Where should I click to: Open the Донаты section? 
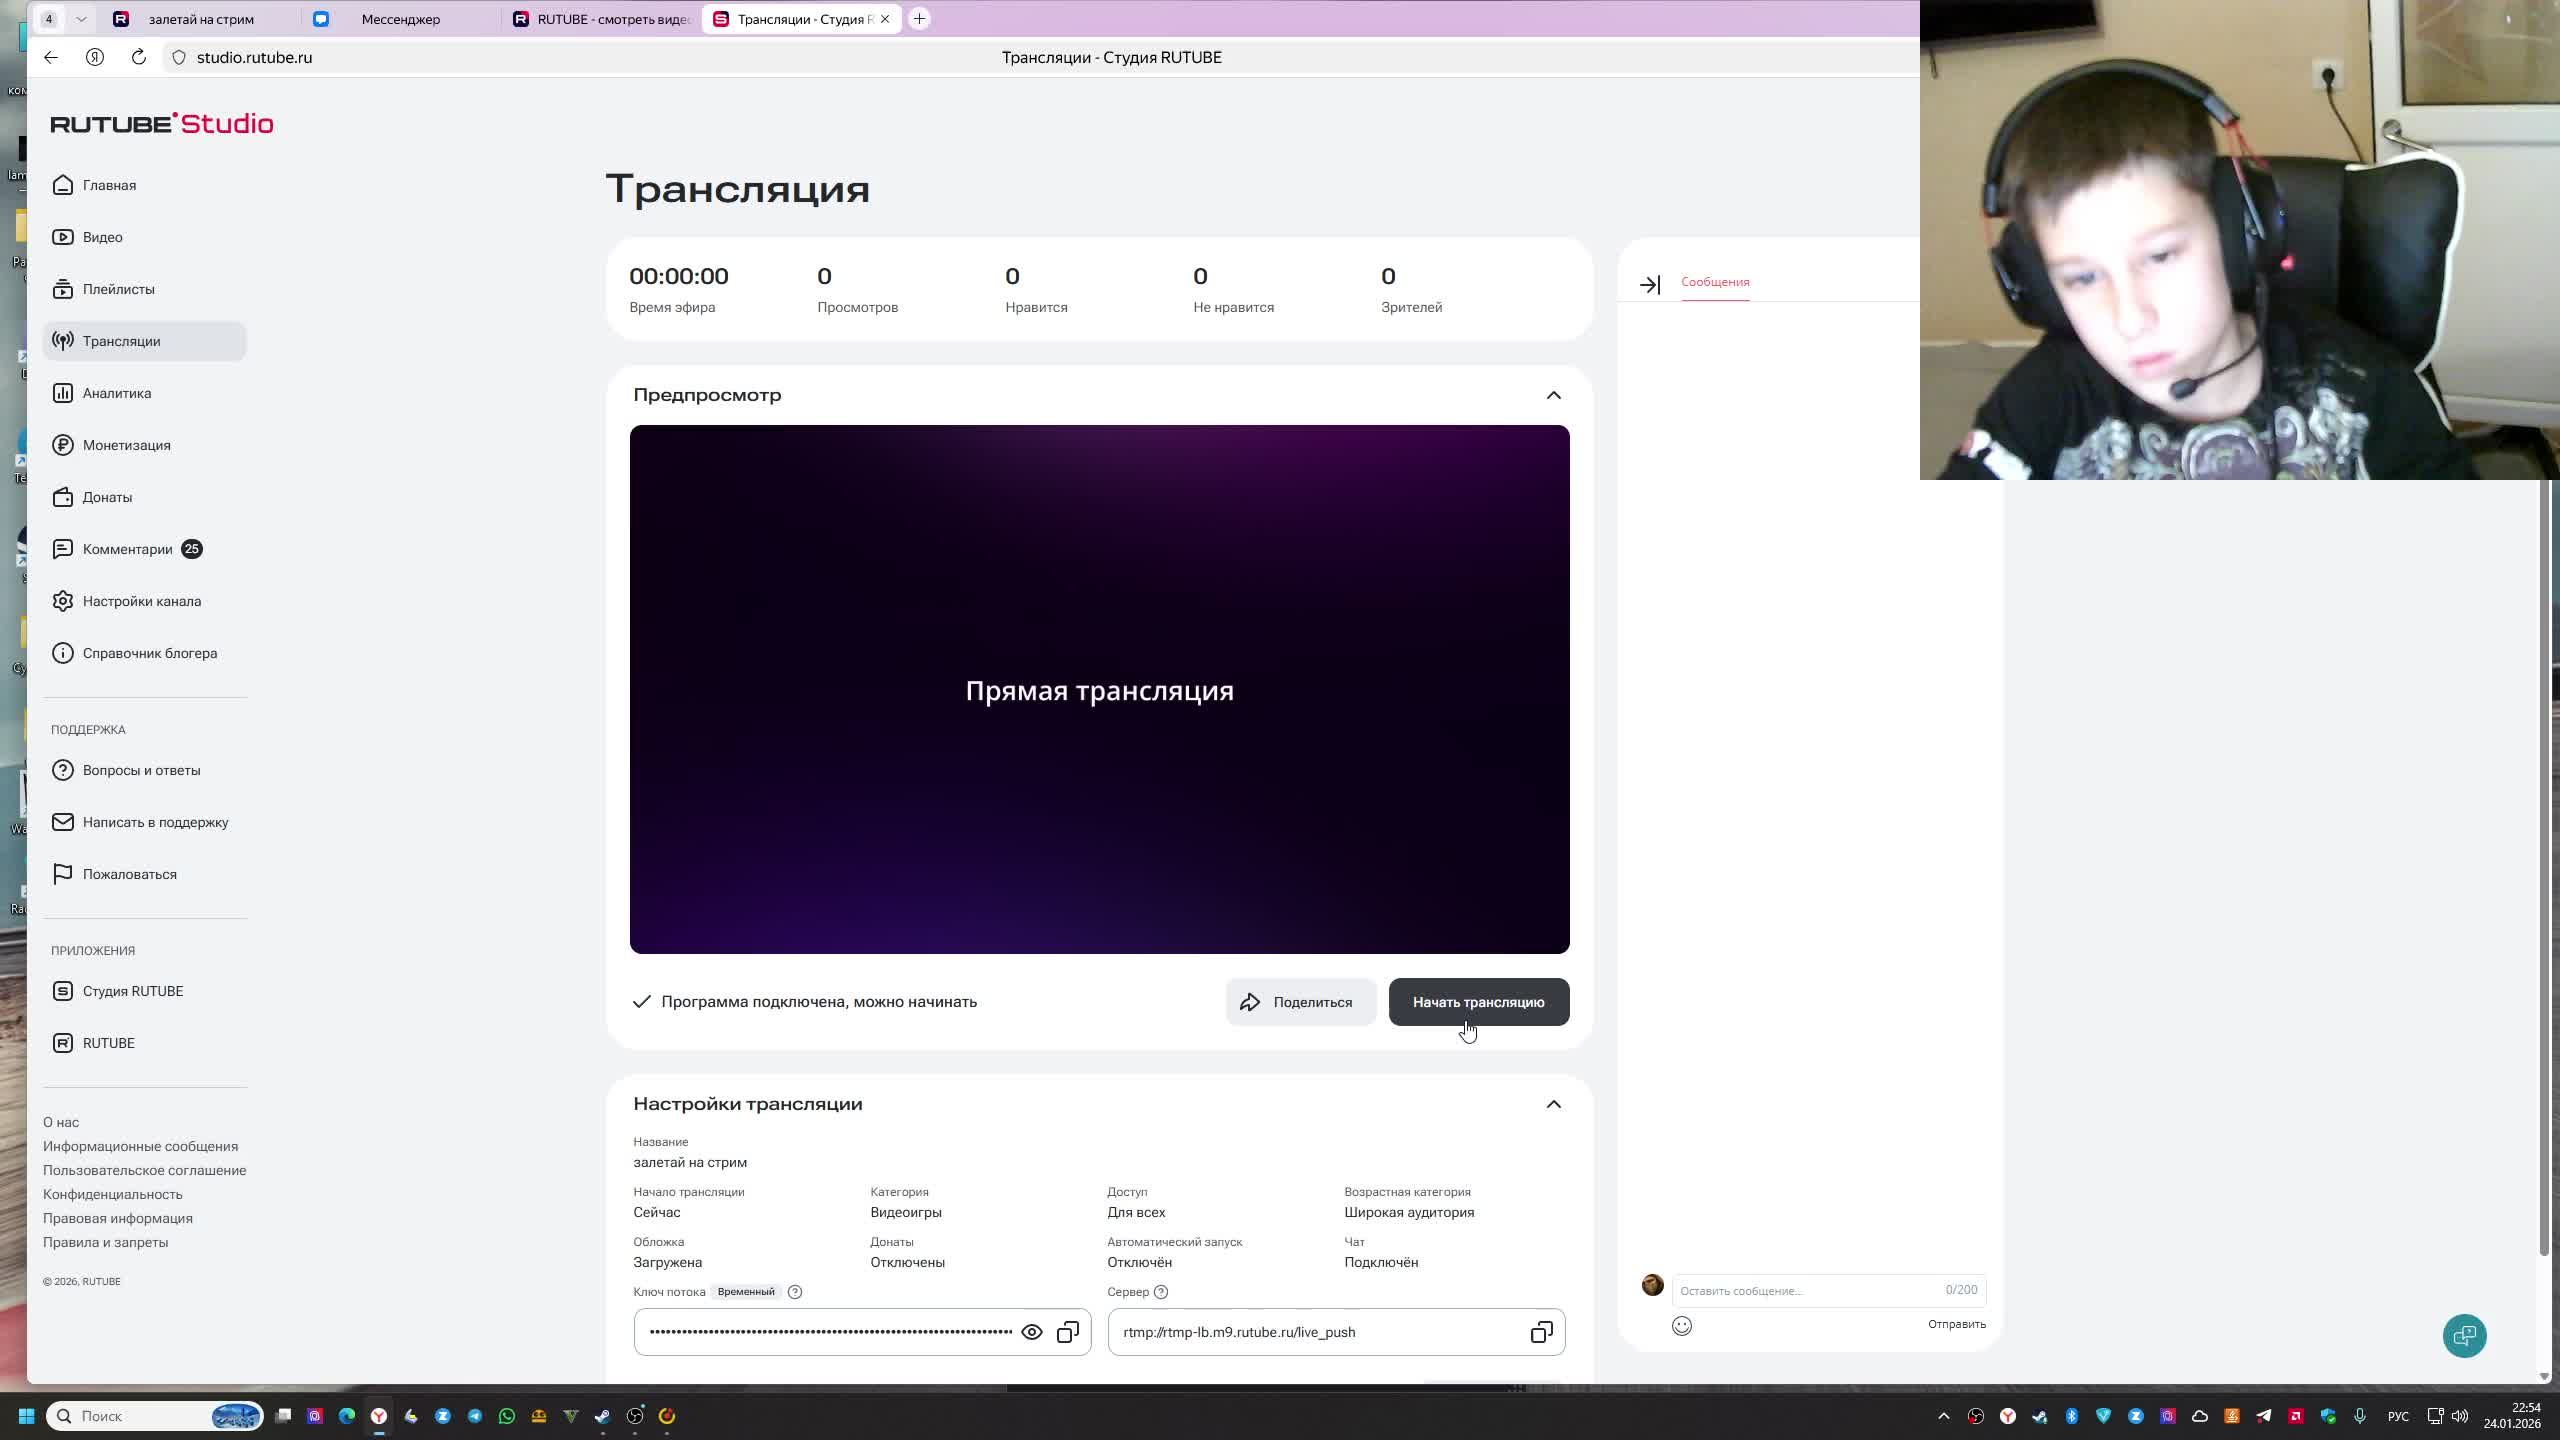[x=107, y=497]
